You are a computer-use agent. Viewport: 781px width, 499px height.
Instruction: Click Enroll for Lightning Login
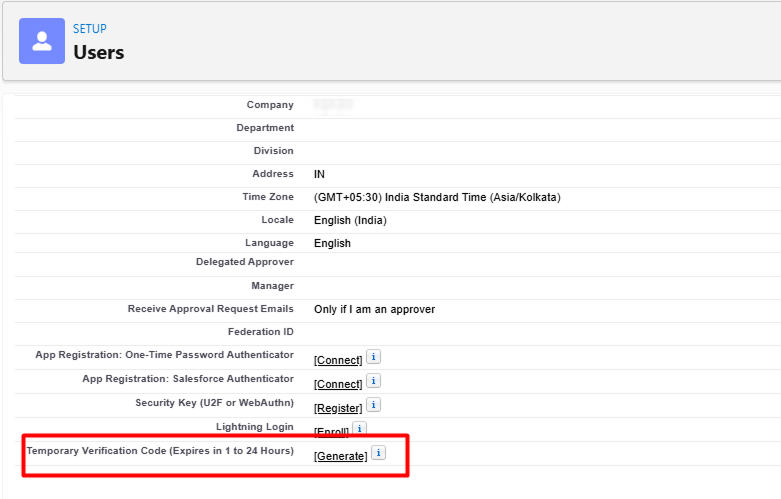pyautogui.click(x=331, y=431)
